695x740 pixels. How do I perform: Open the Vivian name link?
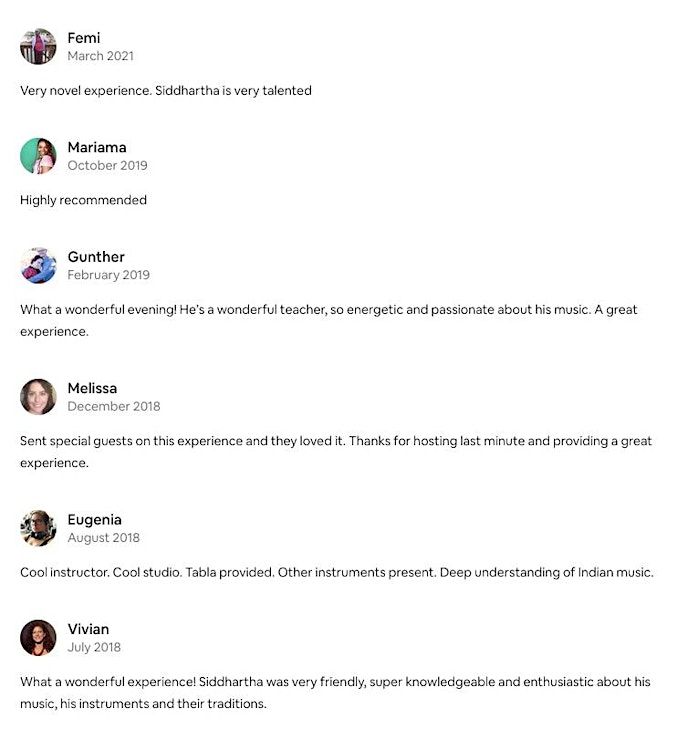(88, 629)
